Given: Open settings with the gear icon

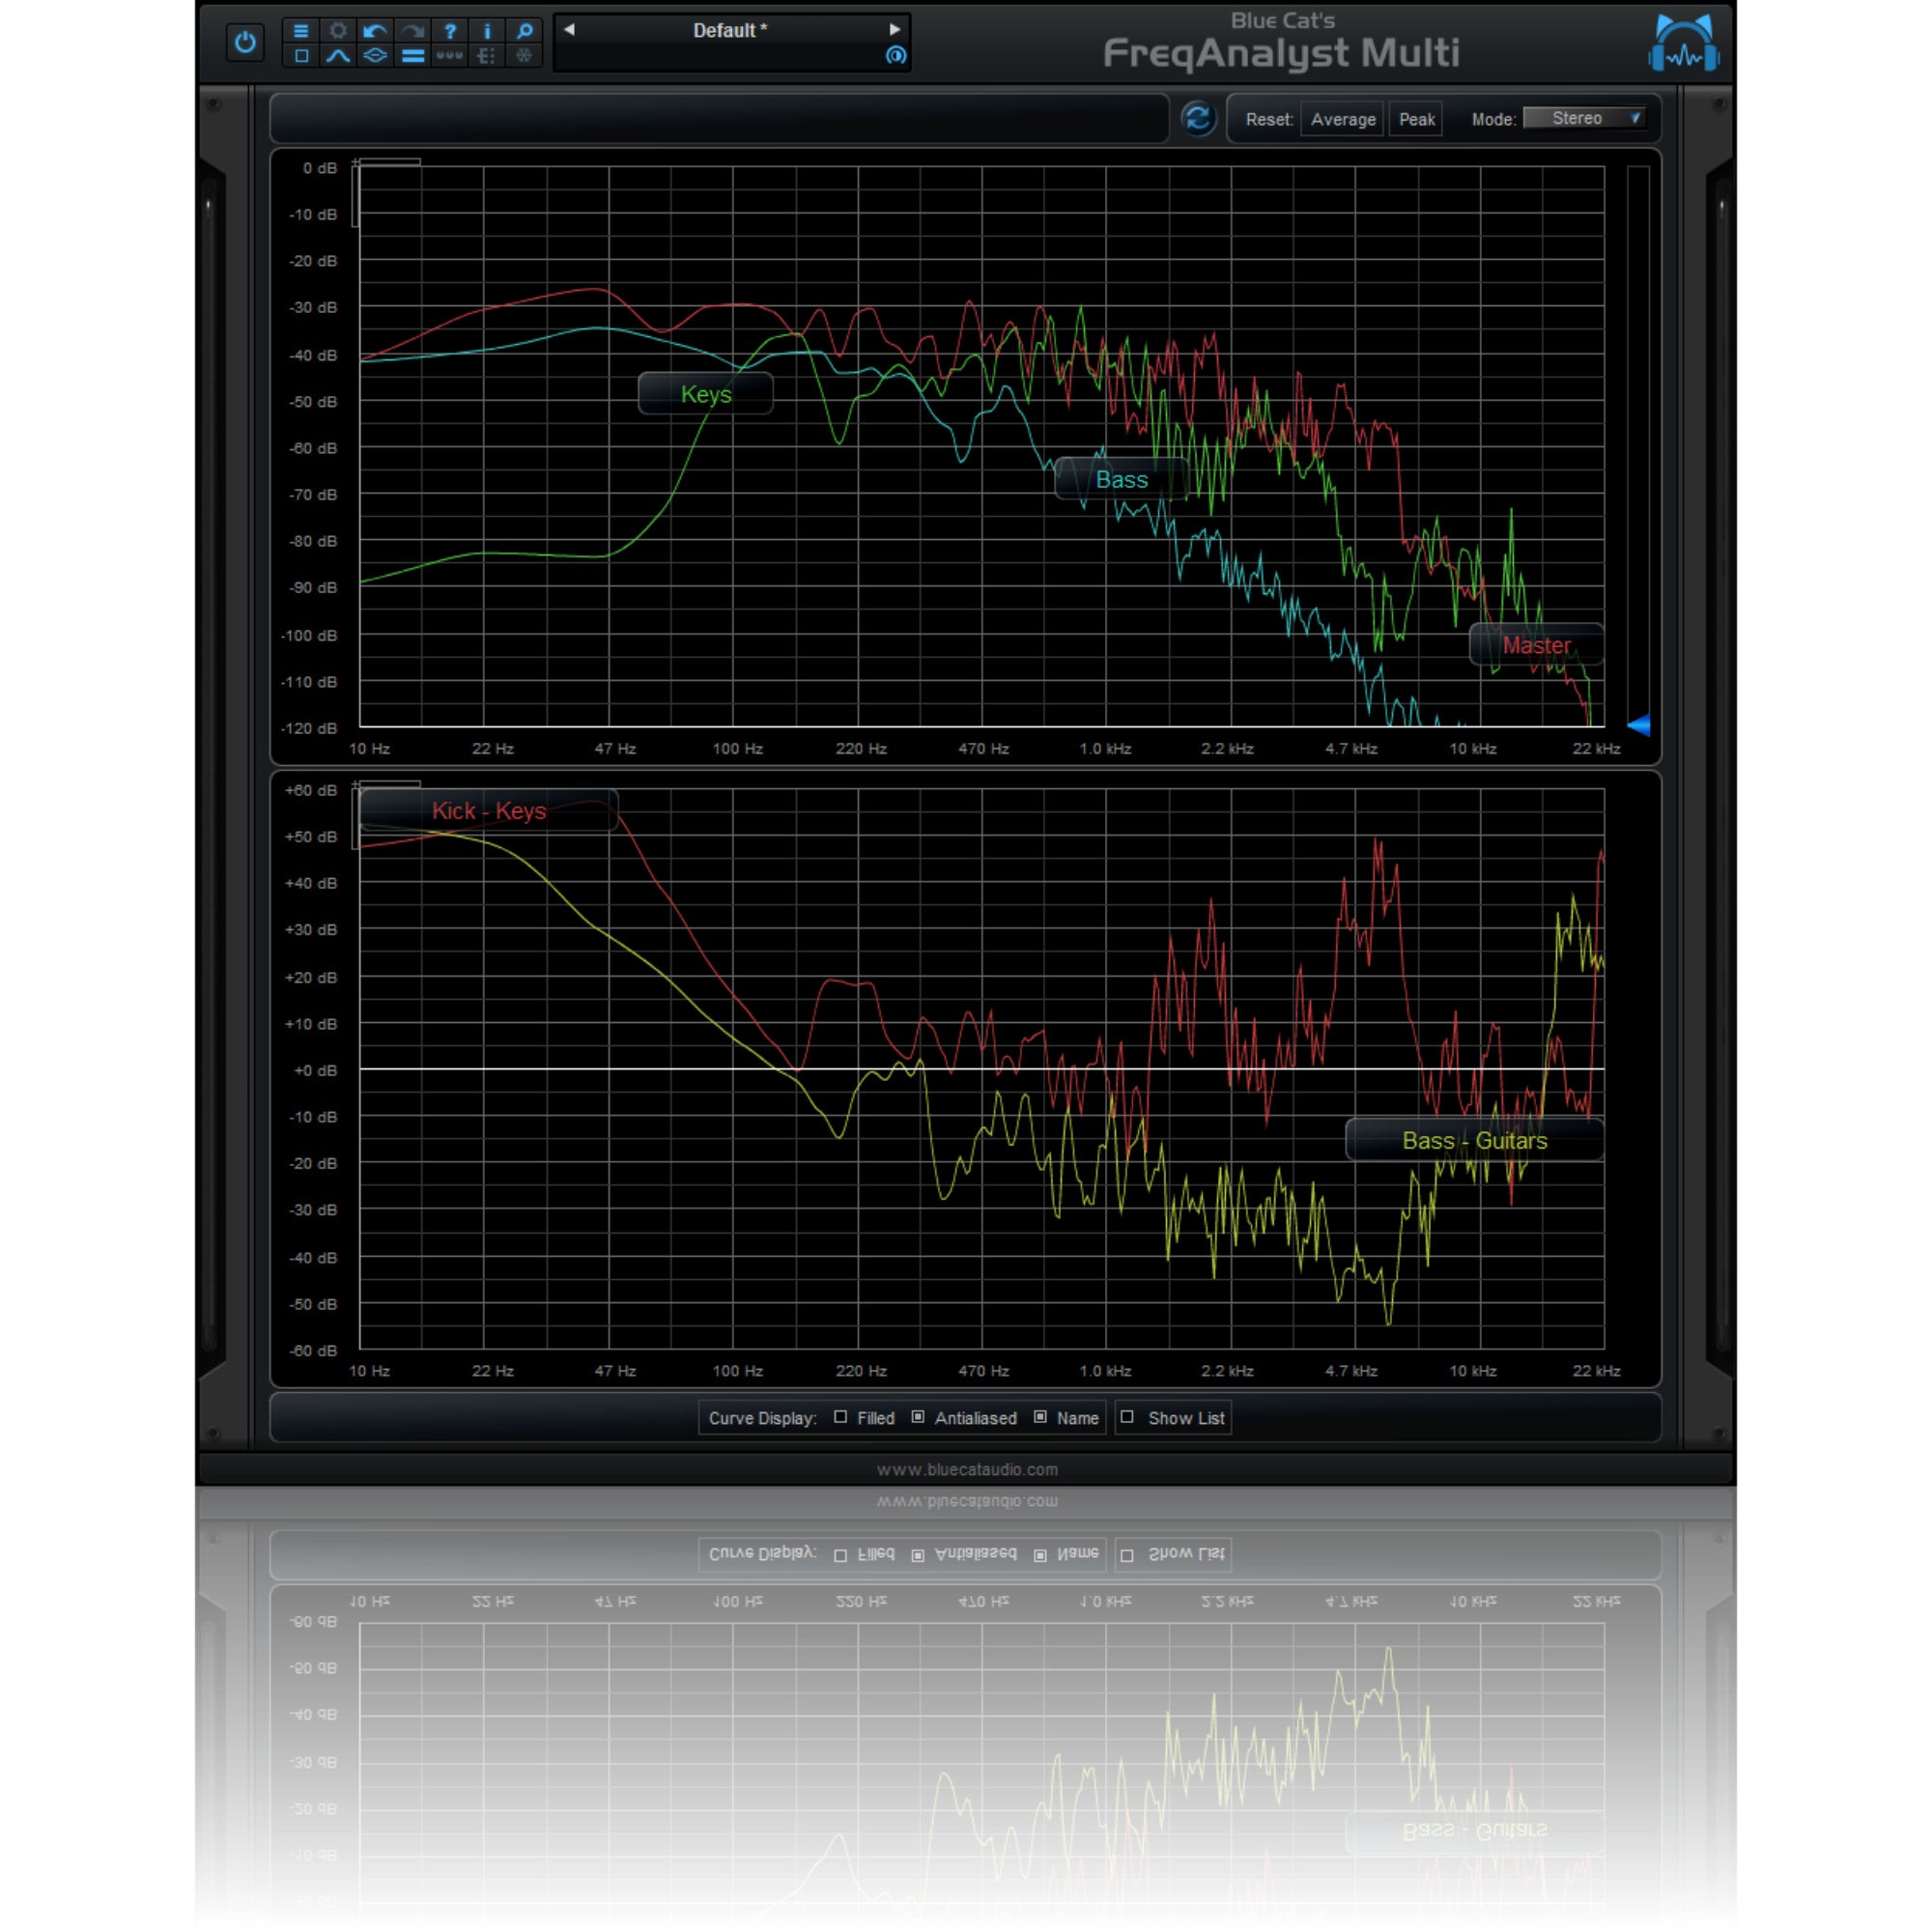Looking at the screenshot, I should click(x=338, y=31).
